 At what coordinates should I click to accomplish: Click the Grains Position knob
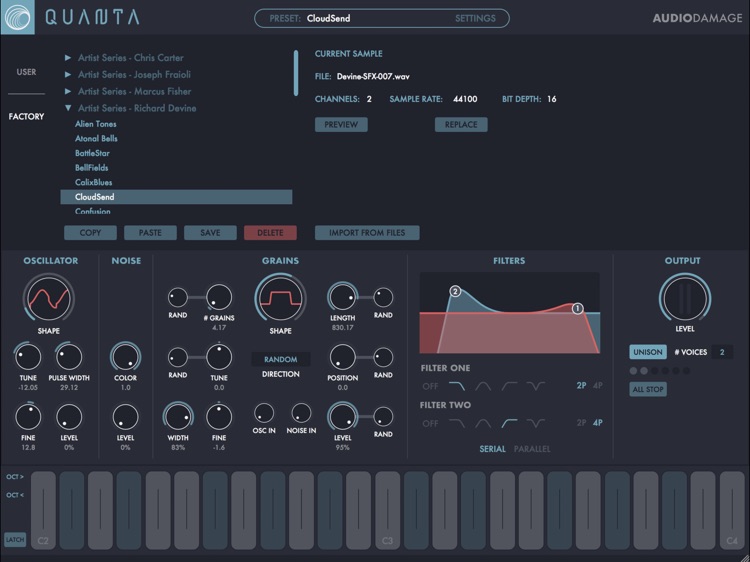(342, 357)
